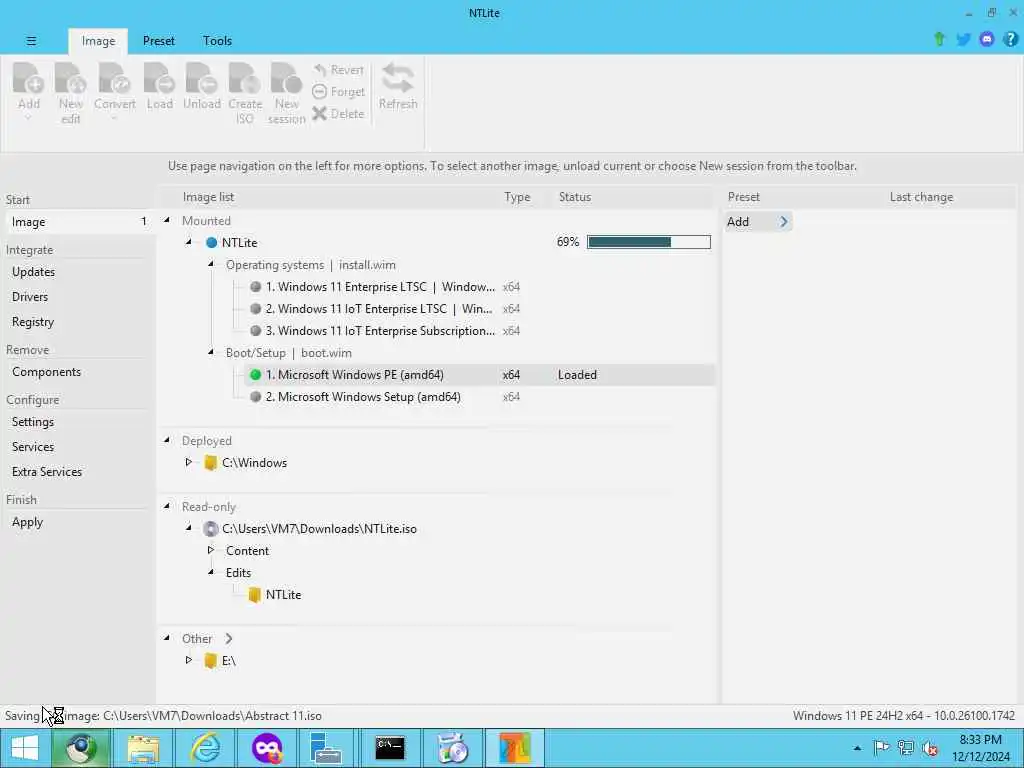This screenshot has height=768, width=1024.
Task: Expand the E:\ folder node
Action: (x=189, y=660)
